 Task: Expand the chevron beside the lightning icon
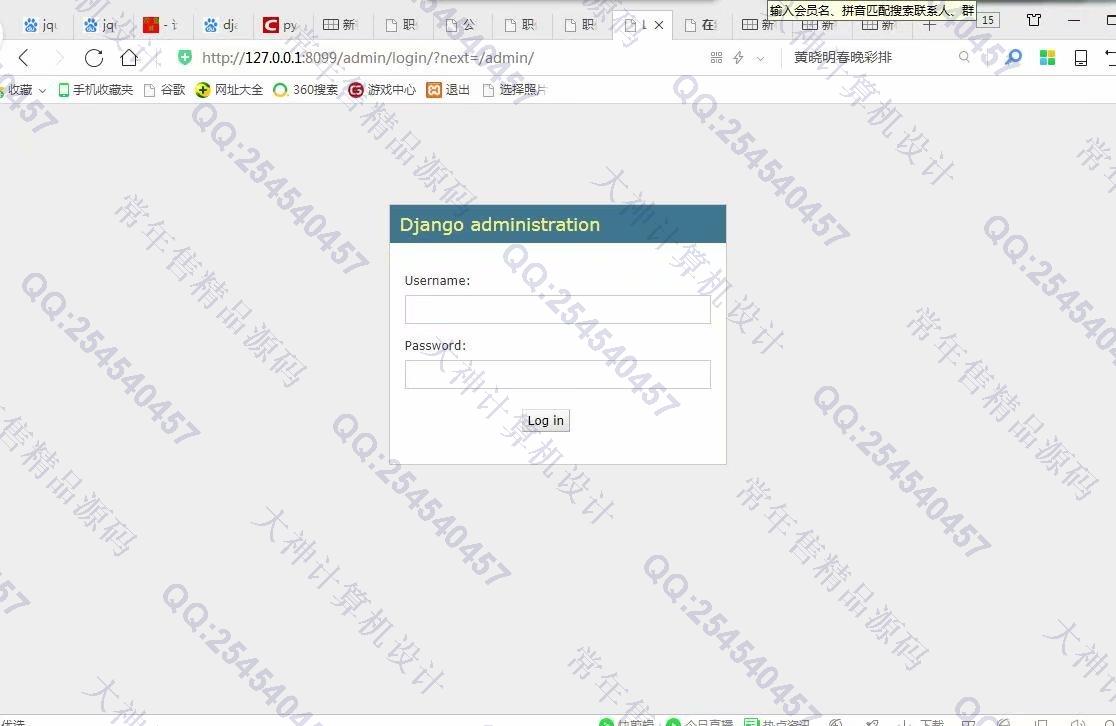(760, 58)
